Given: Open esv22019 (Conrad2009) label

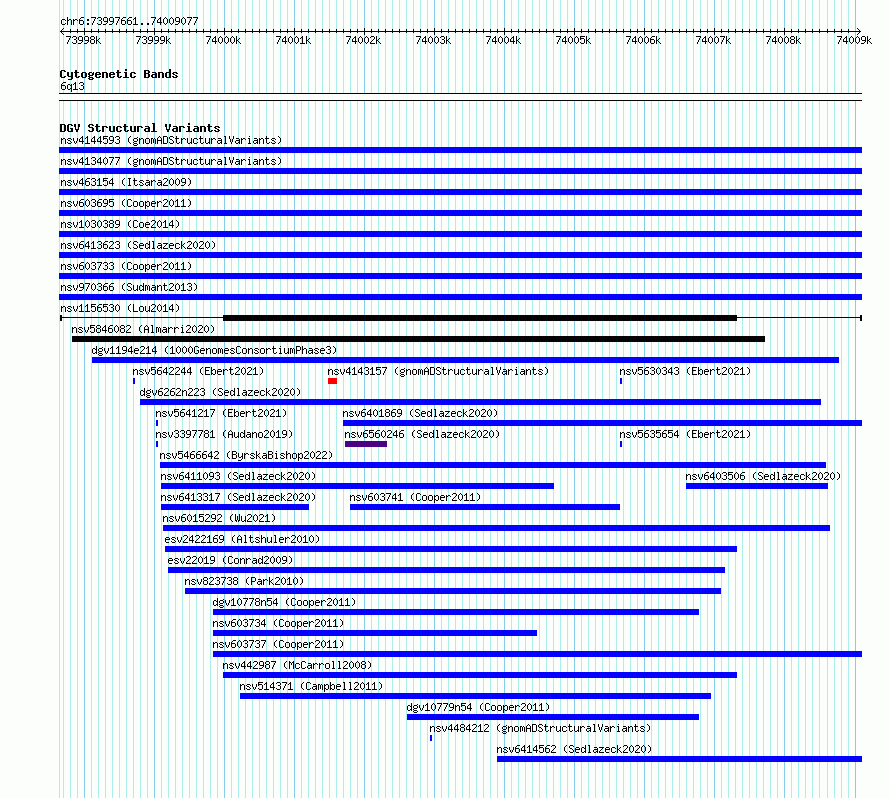Looking at the screenshot, I should coord(230,560).
